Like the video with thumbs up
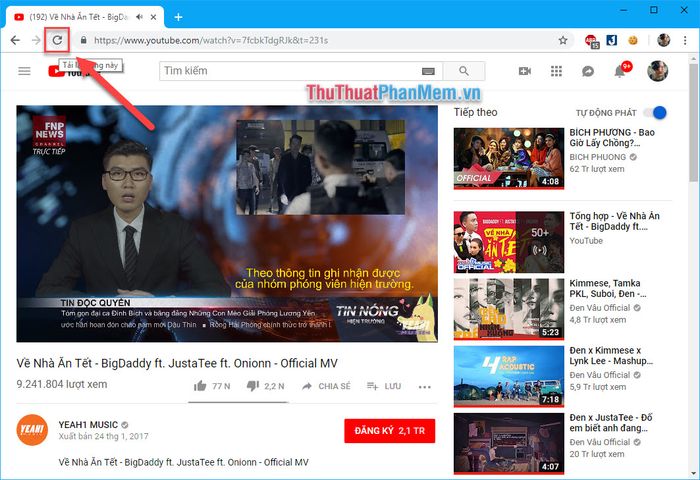The height and width of the screenshot is (480, 700). click(x=212, y=386)
